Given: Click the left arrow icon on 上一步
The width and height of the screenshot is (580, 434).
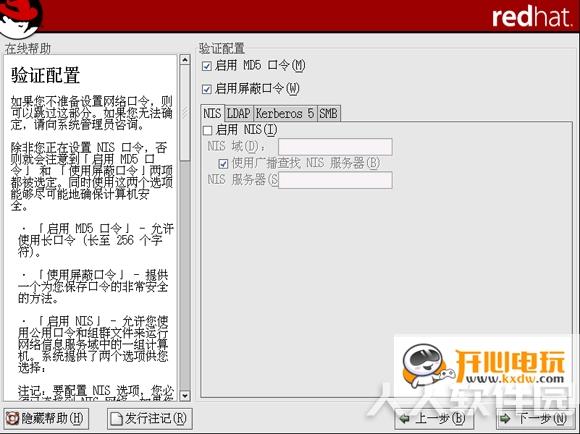Looking at the screenshot, I should [x=405, y=419].
